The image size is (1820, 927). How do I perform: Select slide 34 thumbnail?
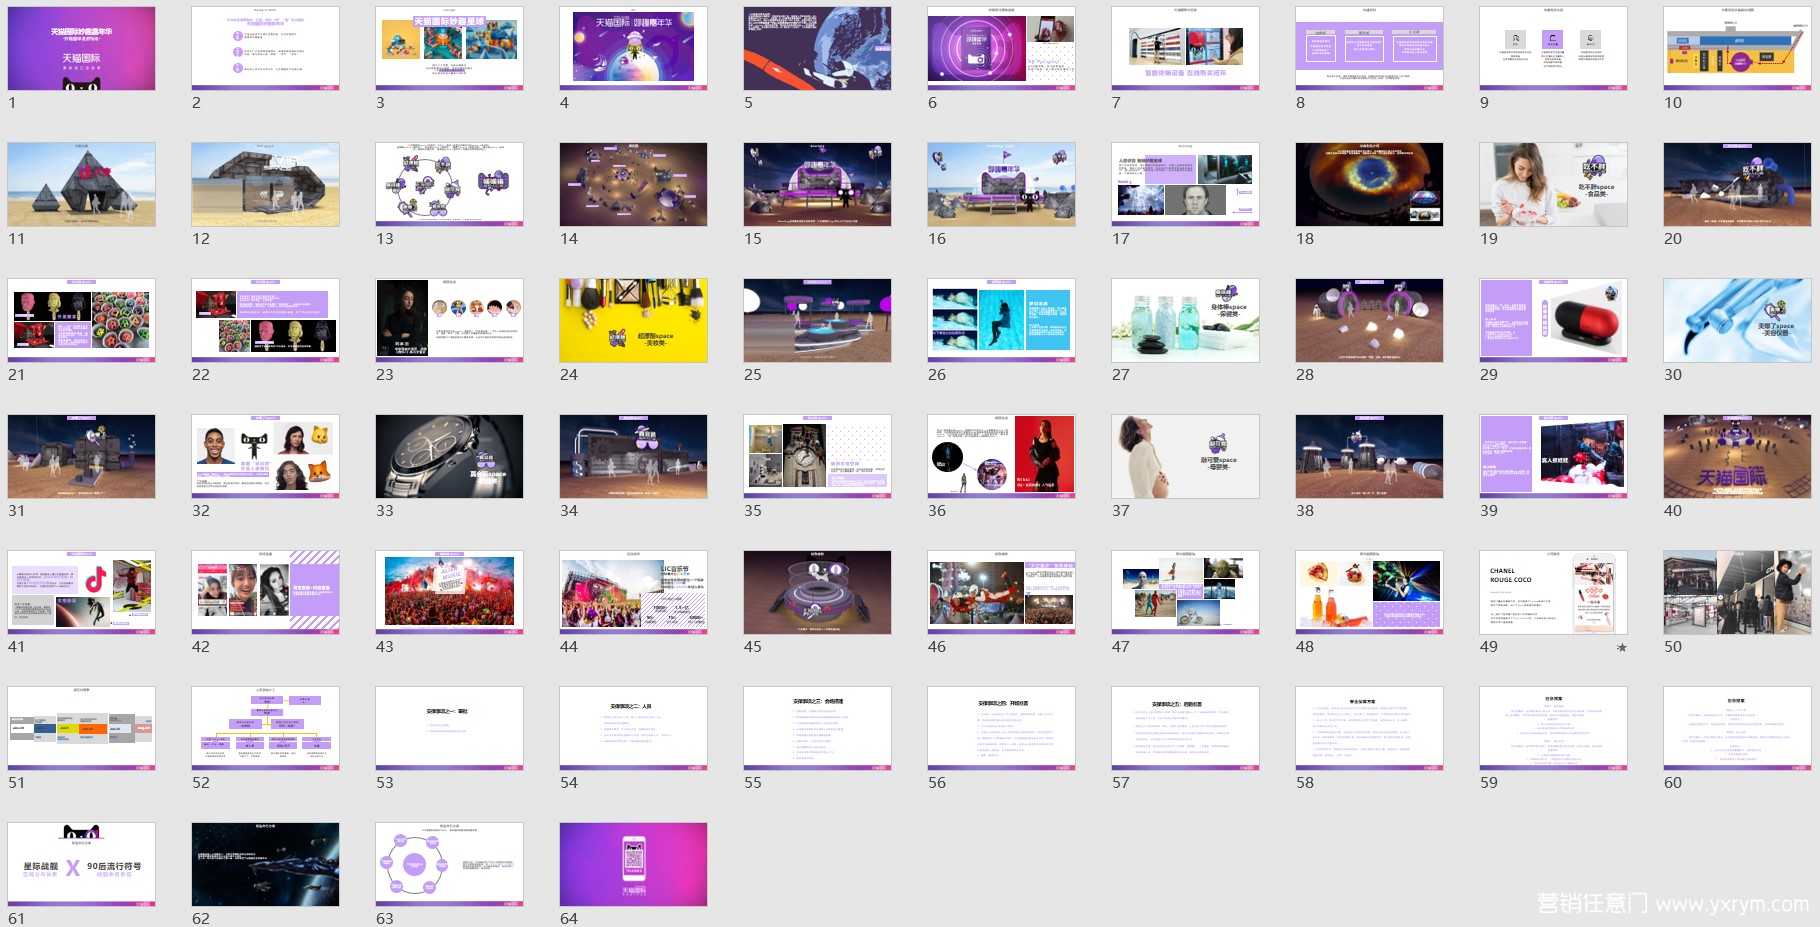coord(633,456)
